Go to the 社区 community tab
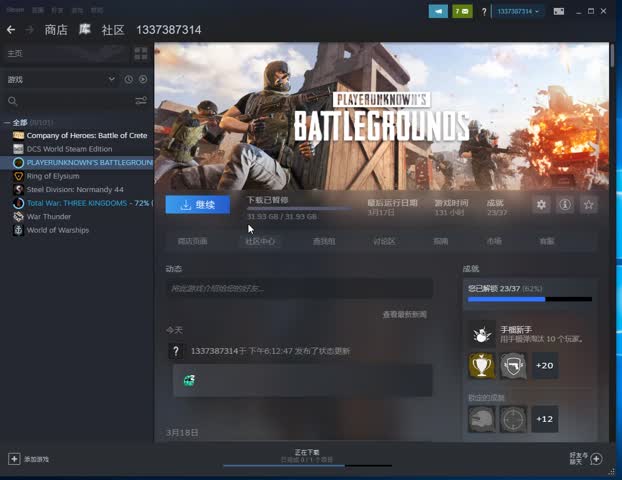 pyautogui.click(x=113, y=30)
